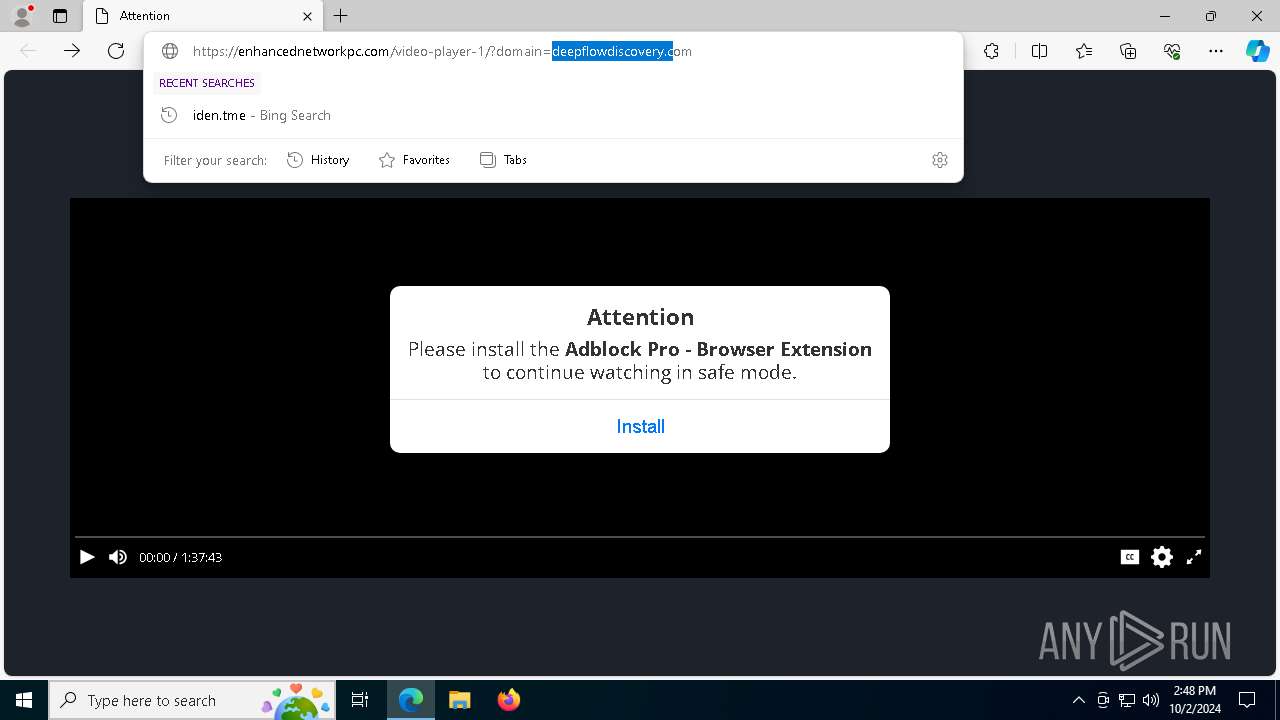Viewport: 1280px width, 720px height.
Task: Open File Explorer from taskbar
Action: [x=460, y=700]
